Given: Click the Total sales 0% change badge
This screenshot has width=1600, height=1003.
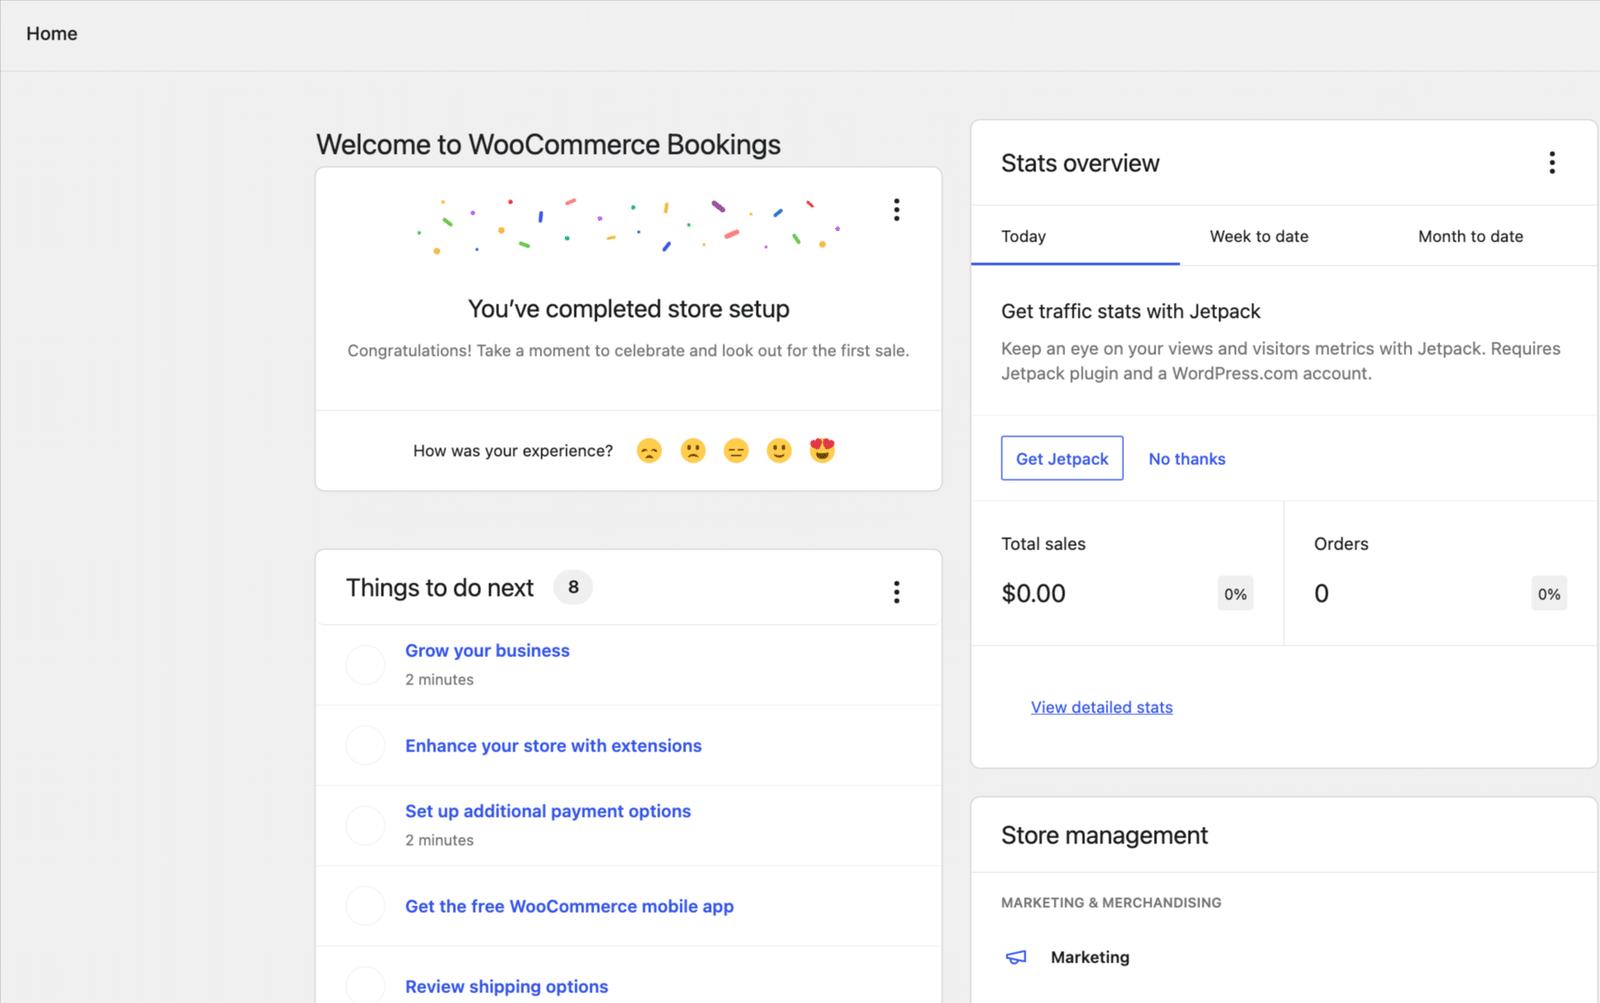Looking at the screenshot, I should [1235, 594].
